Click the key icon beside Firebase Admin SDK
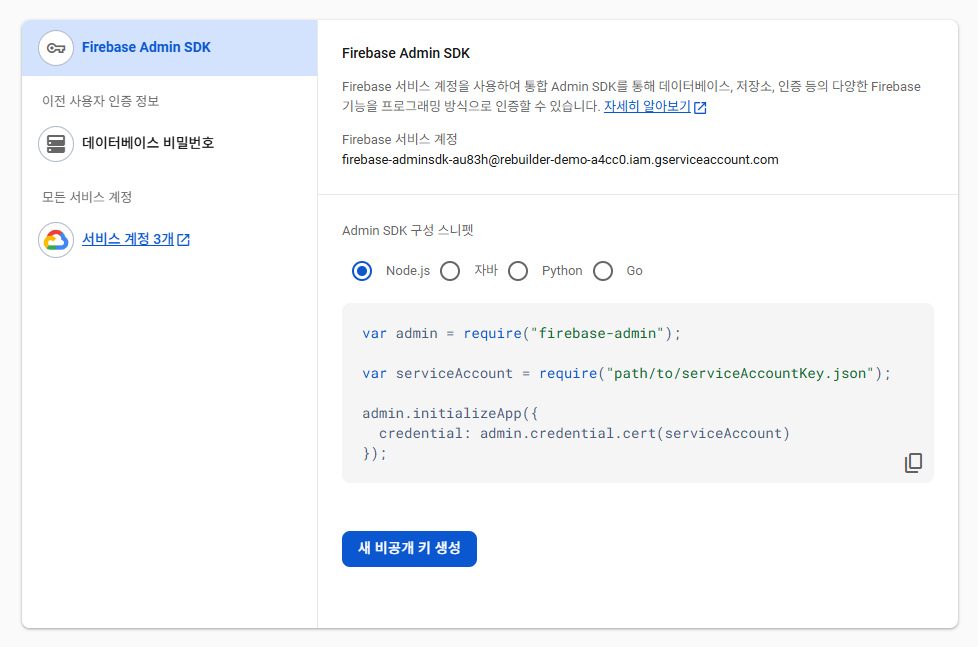Viewport: 978px width, 647px height. pos(56,48)
